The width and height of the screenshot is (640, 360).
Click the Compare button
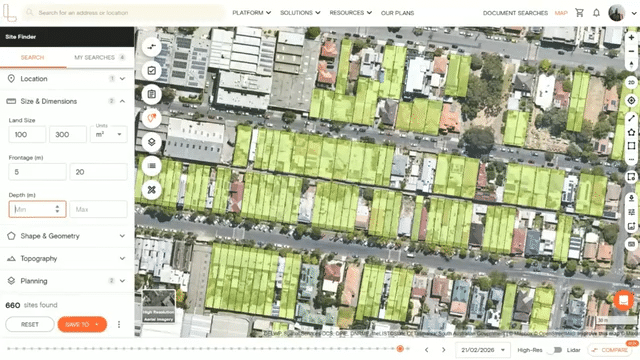tap(611, 350)
